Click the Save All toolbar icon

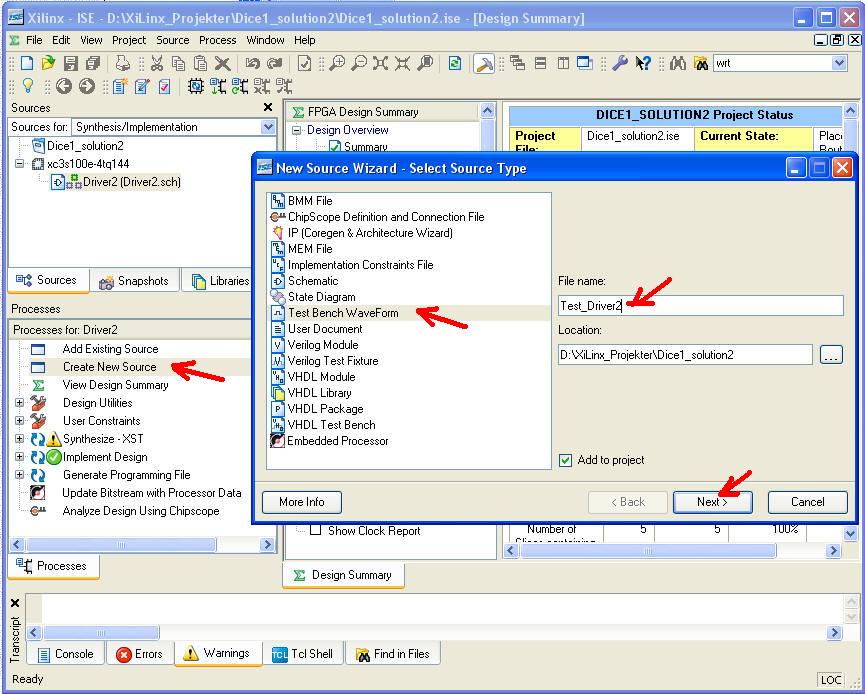point(93,63)
